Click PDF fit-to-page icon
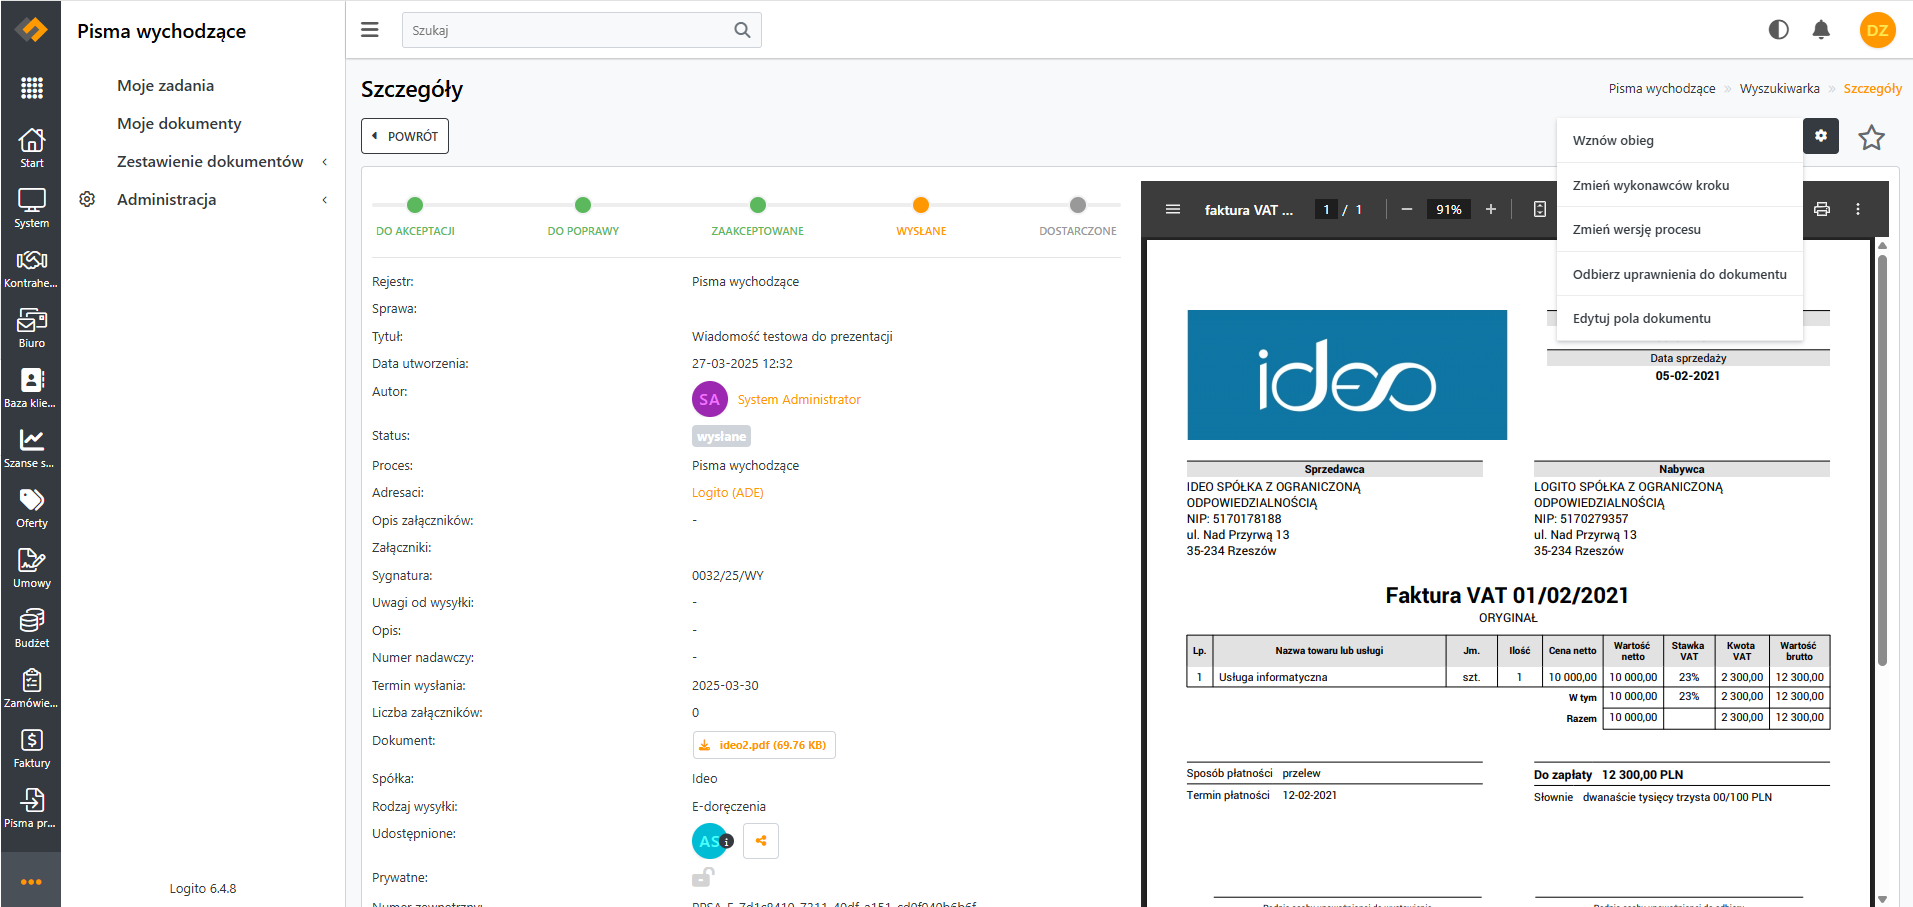 [x=1540, y=209]
